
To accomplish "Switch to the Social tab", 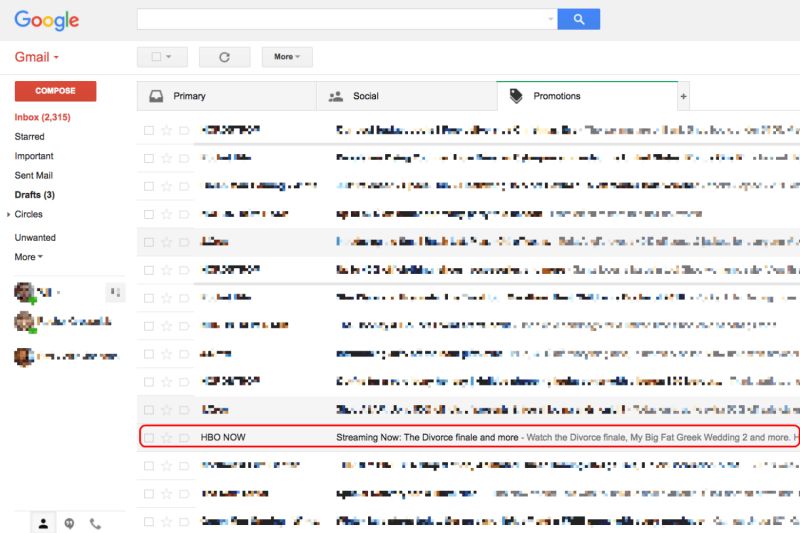I will [407, 96].
